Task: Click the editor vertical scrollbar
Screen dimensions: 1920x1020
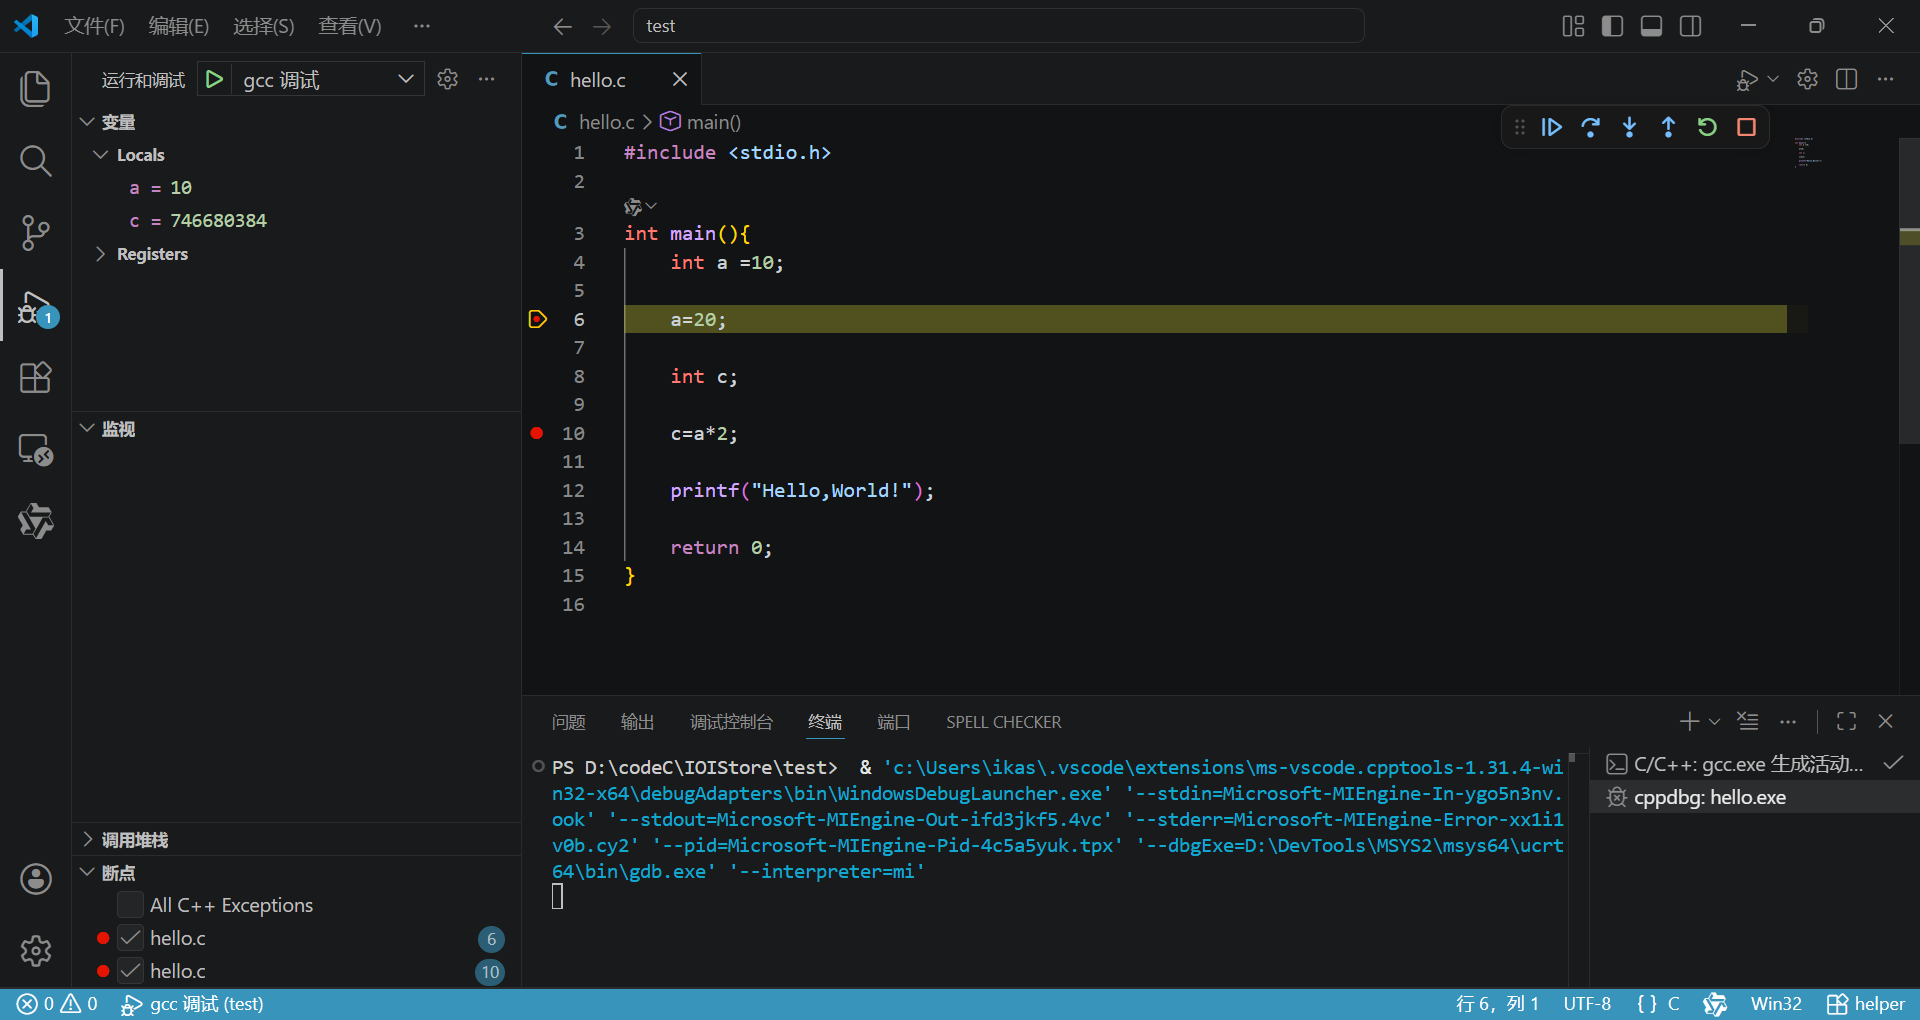Action: 1909,290
